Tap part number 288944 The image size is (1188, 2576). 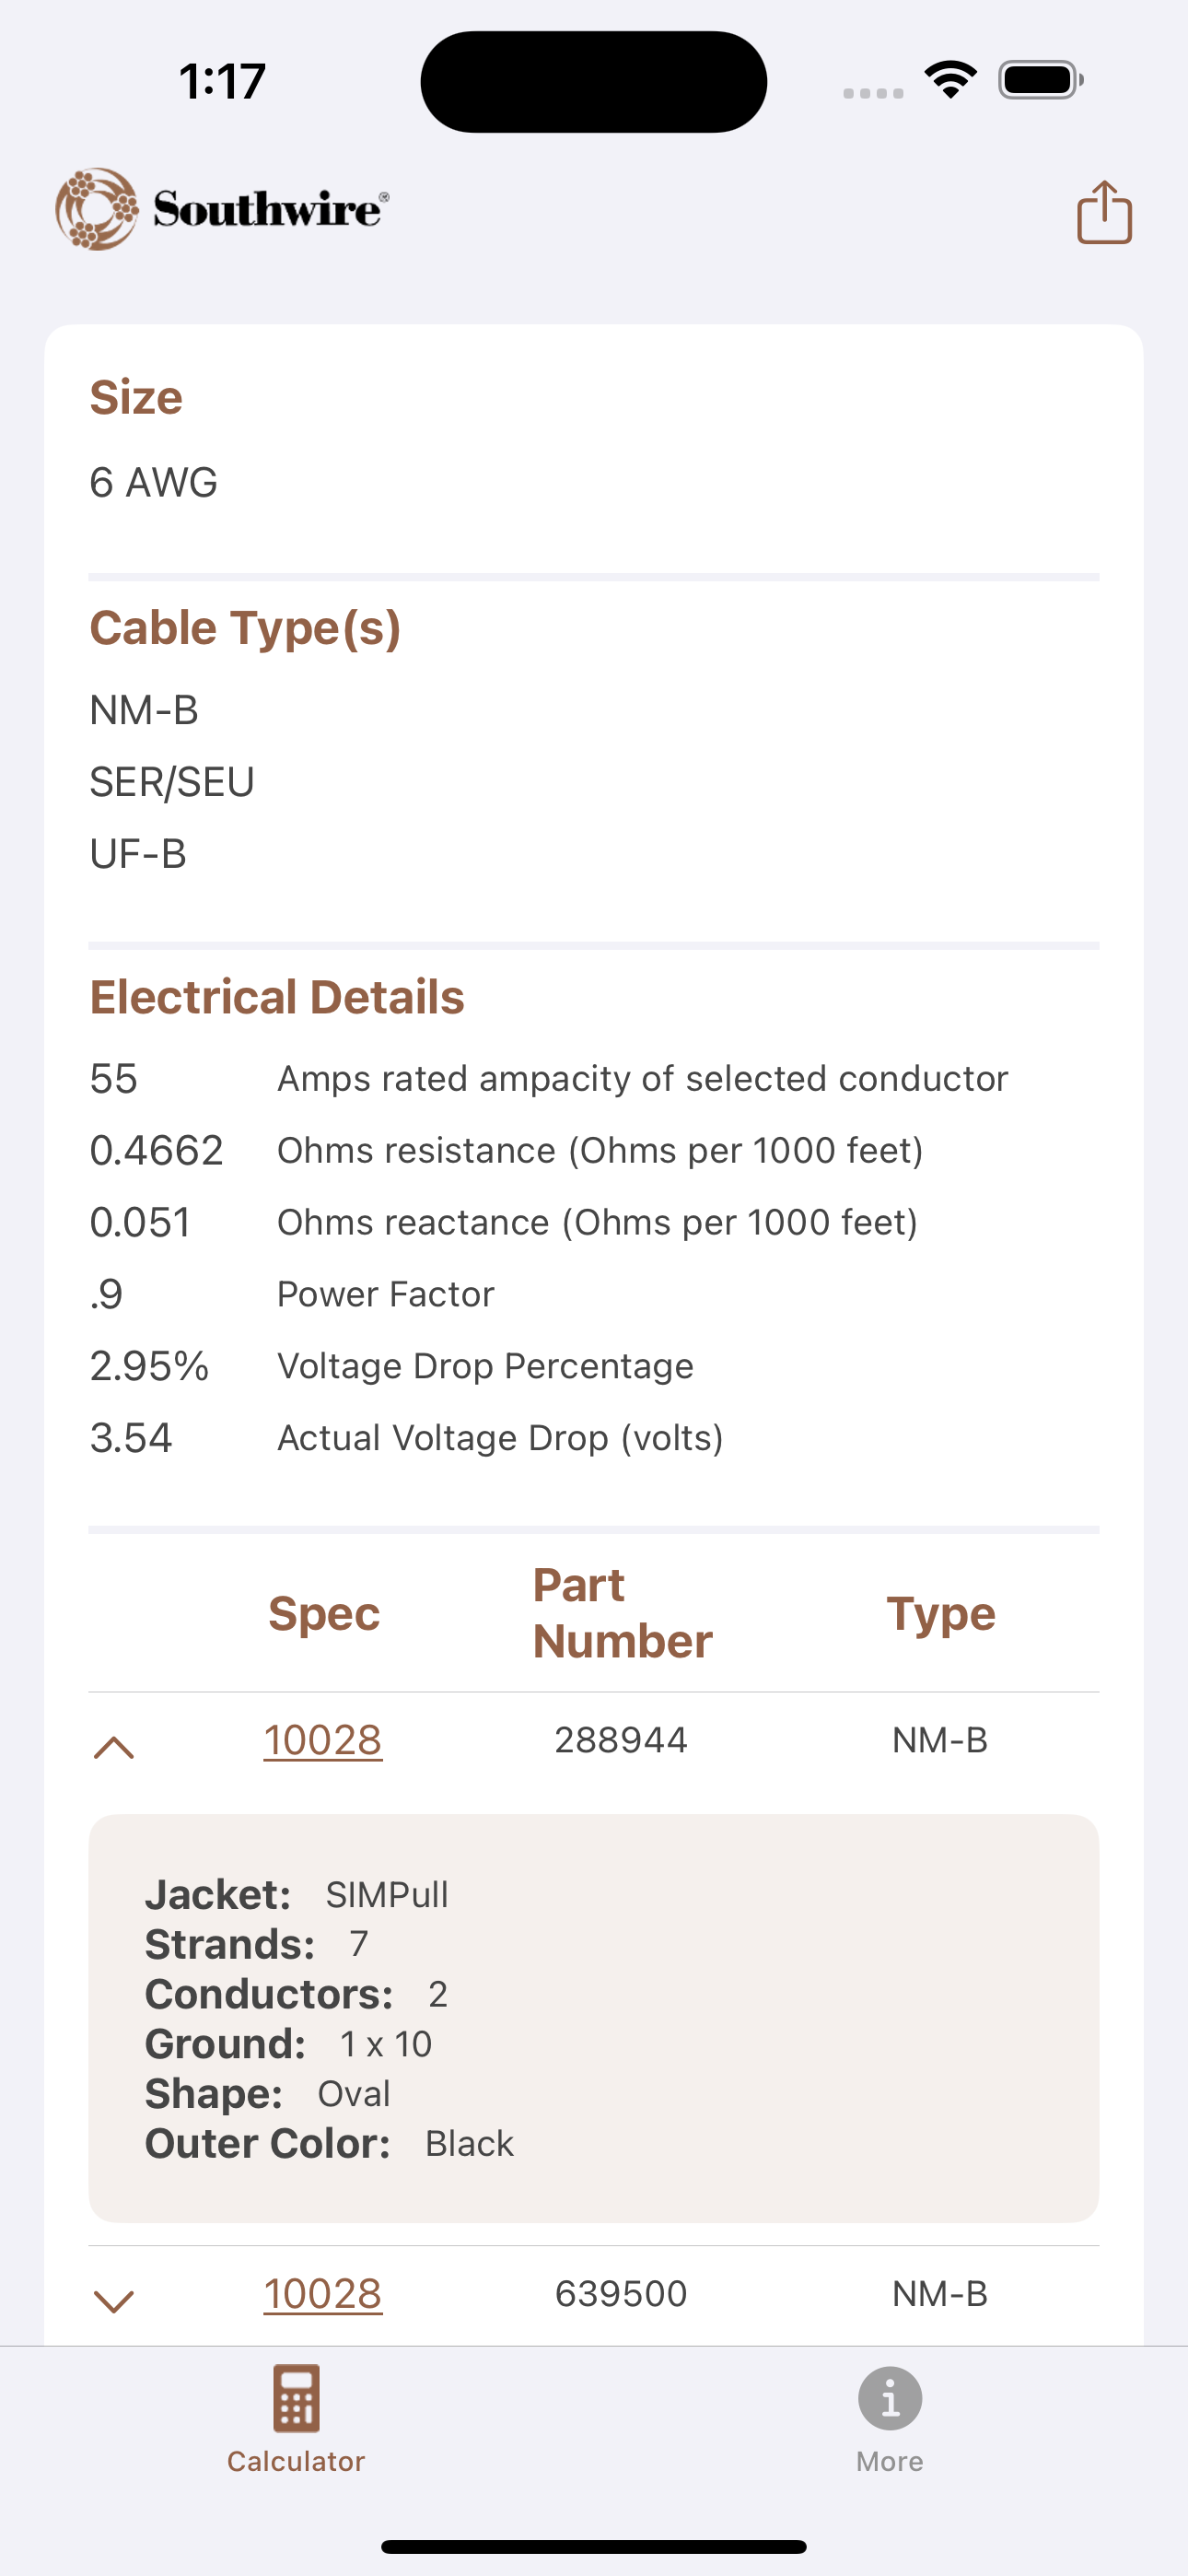click(x=621, y=1740)
